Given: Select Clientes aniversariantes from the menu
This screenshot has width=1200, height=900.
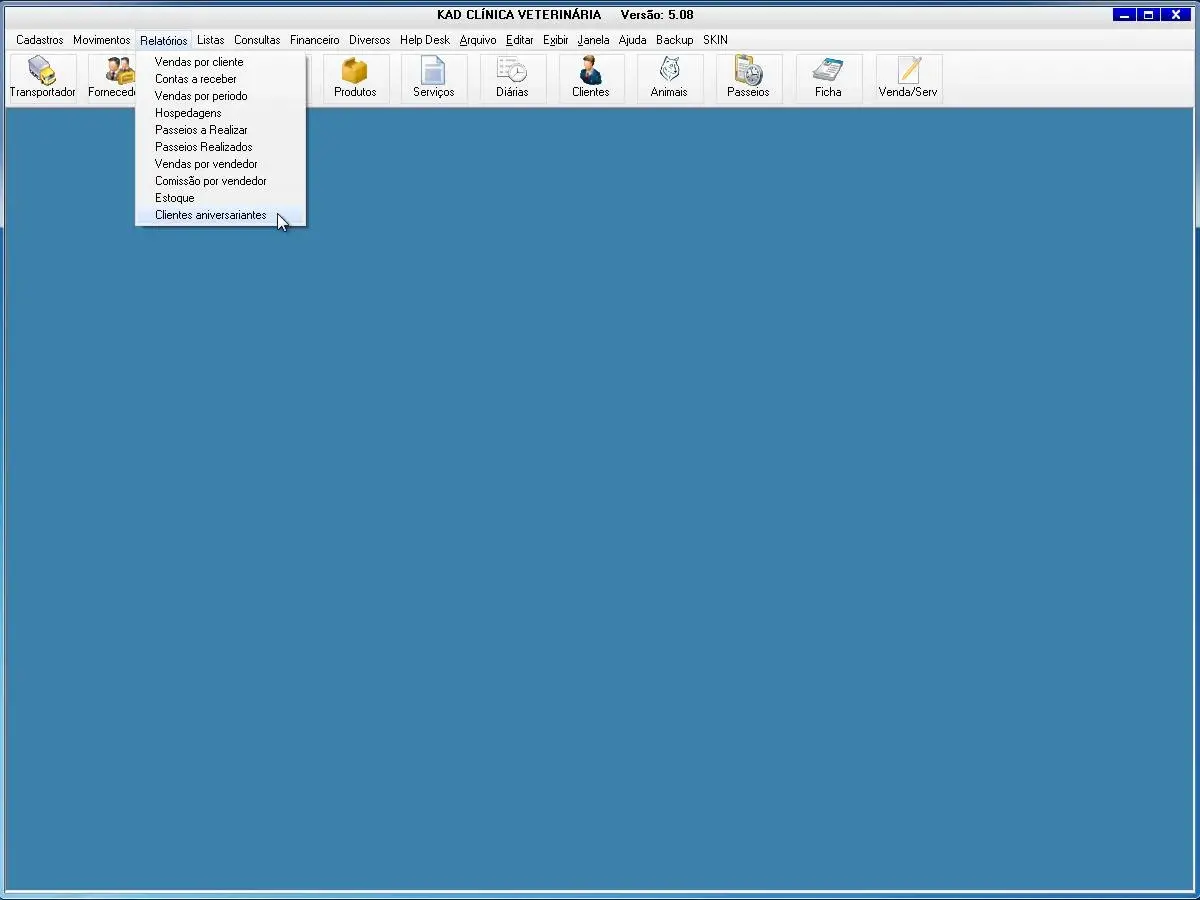Looking at the screenshot, I should click(x=211, y=215).
